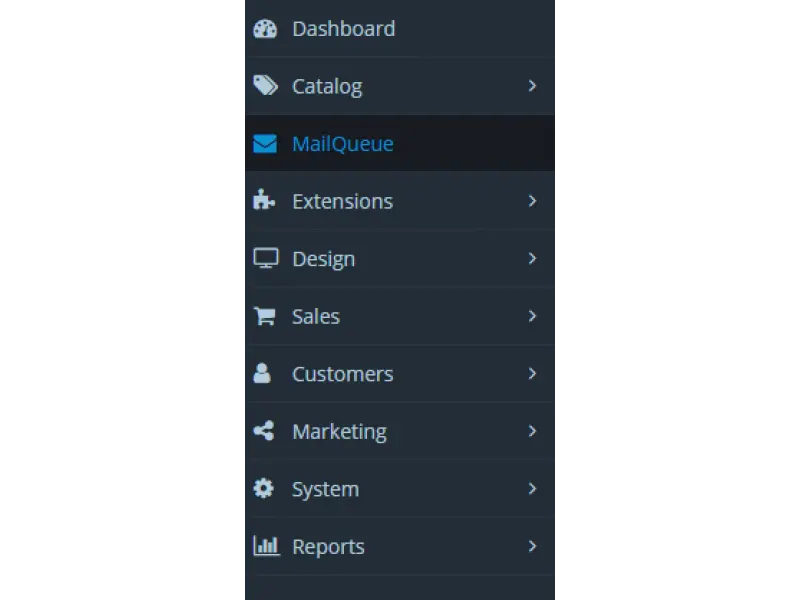Expand the Sales submenu chevron
800x600 pixels.
point(532,316)
